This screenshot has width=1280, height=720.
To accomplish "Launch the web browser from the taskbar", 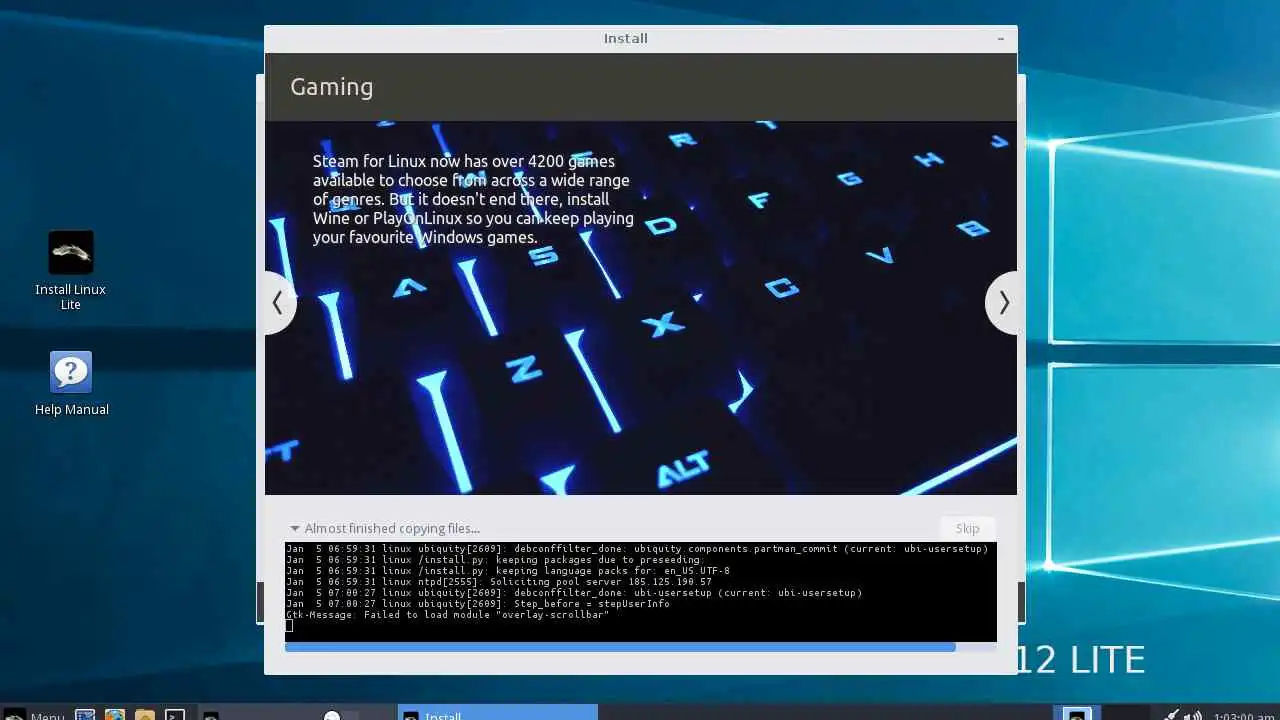I will [x=115, y=714].
